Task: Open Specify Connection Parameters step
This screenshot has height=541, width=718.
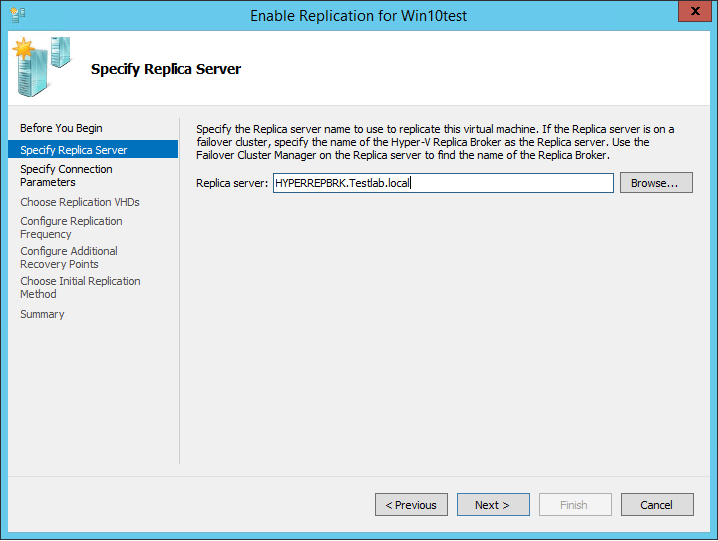Action: [x=66, y=175]
